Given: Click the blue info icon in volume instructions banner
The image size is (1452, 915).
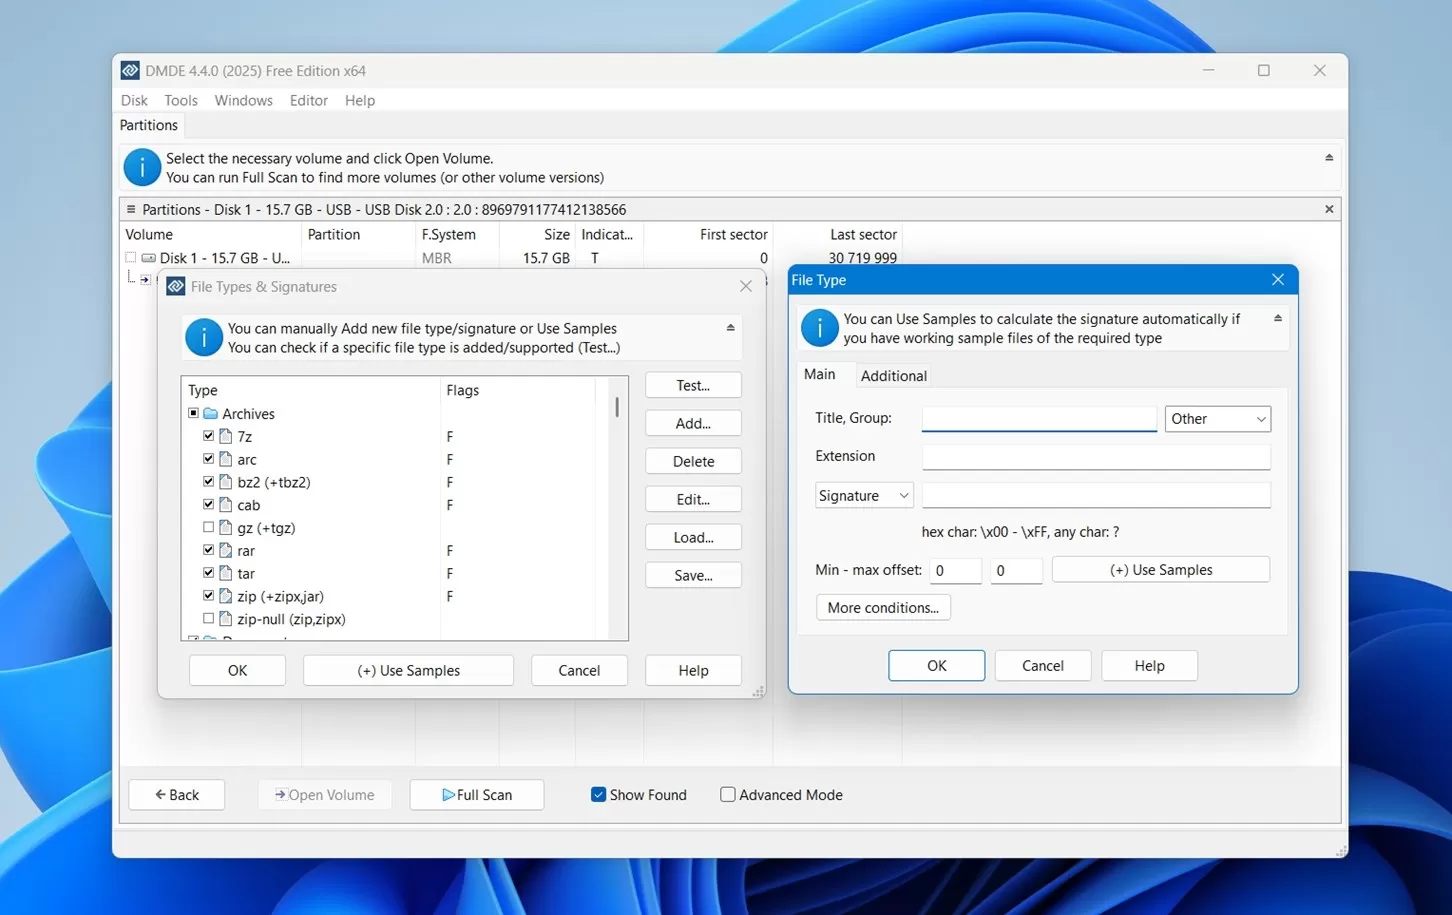Looking at the screenshot, I should (141, 167).
